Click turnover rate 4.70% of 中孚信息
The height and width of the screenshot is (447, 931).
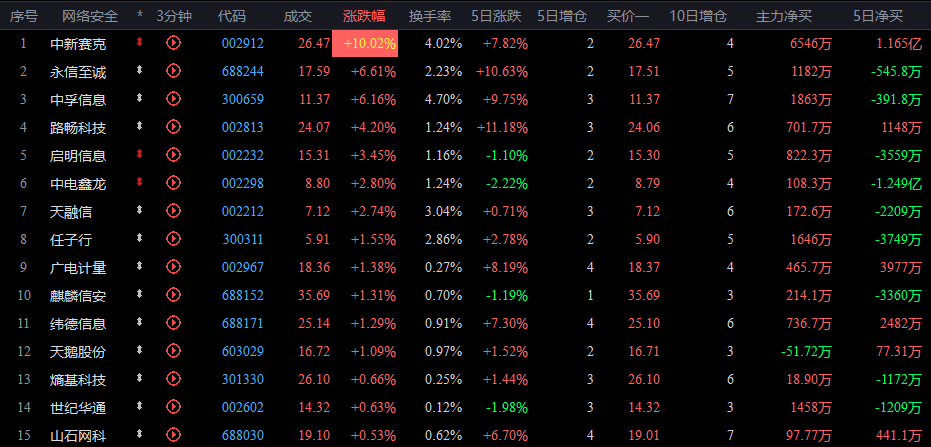(x=443, y=99)
